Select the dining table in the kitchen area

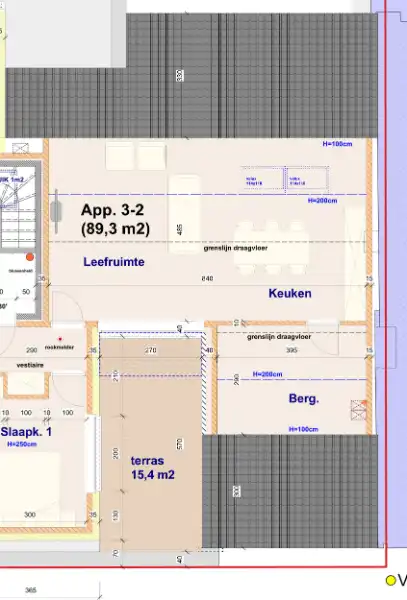pos(272,248)
